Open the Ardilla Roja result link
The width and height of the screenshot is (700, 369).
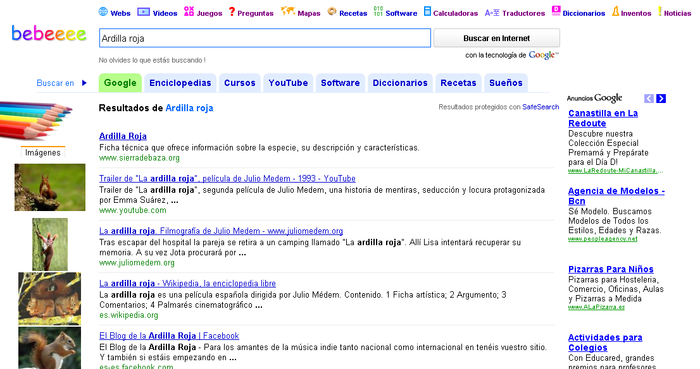coord(123,136)
